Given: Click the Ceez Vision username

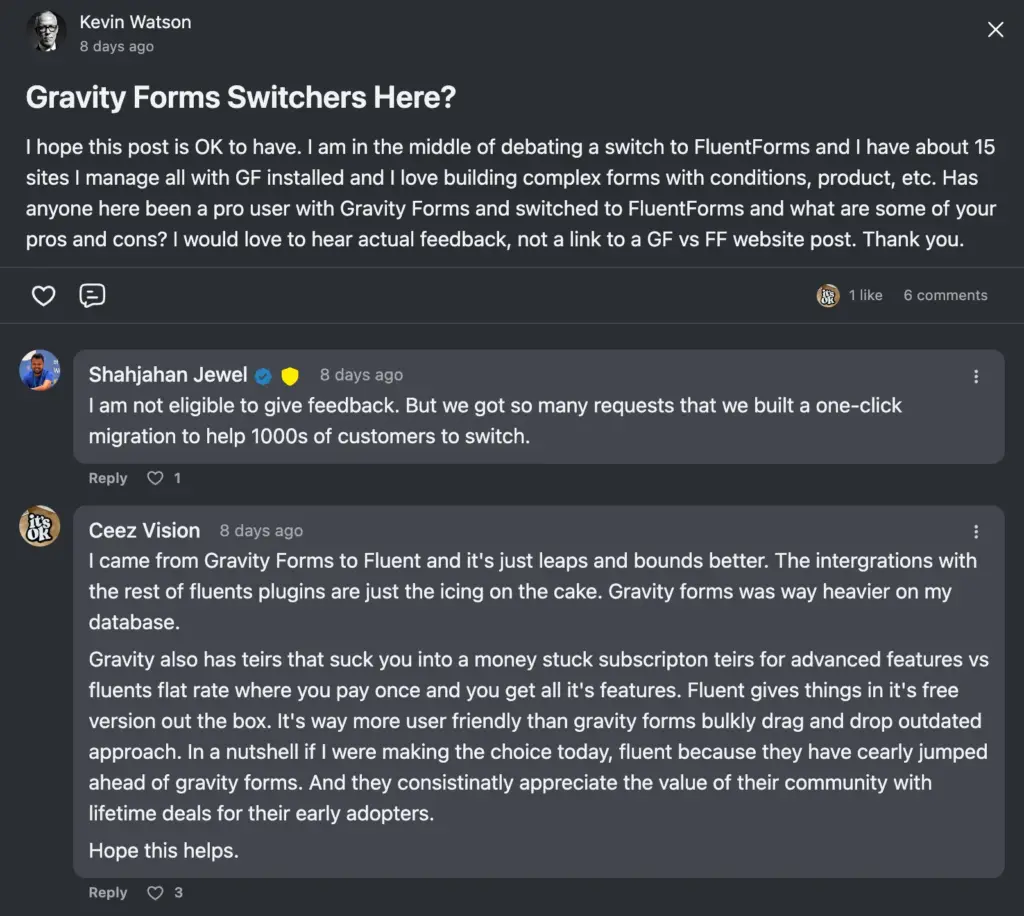Looking at the screenshot, I should [144, 530].
